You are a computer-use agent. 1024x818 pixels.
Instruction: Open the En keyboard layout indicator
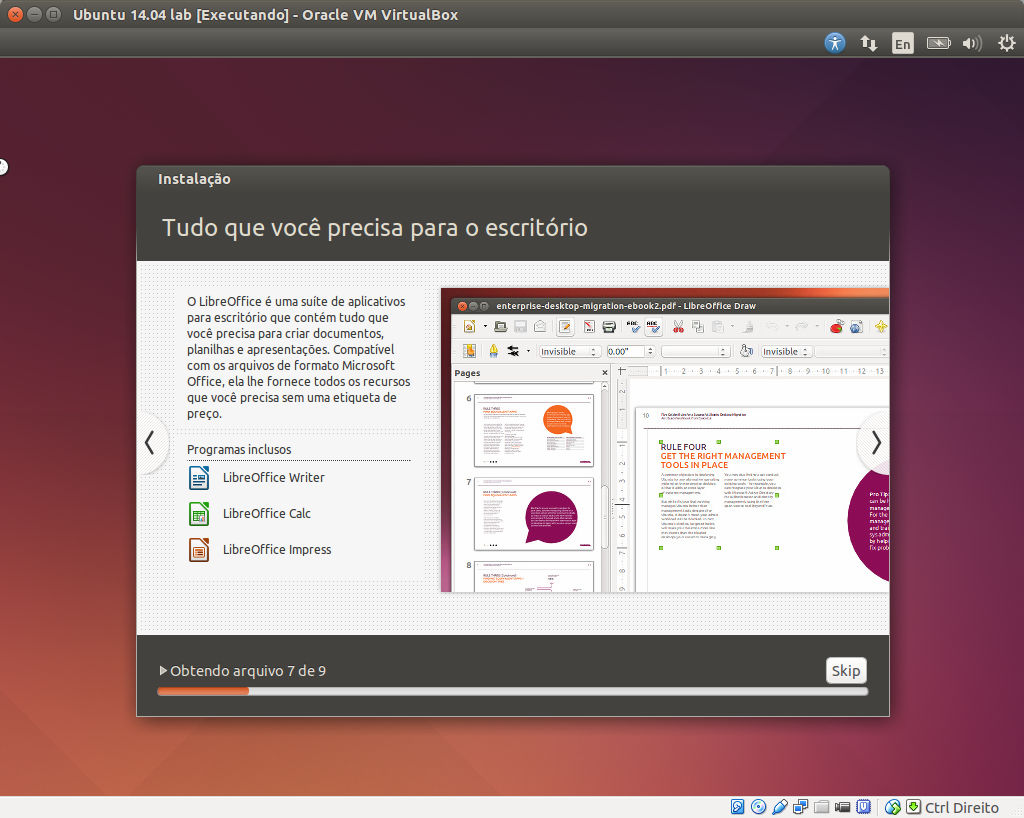[903, 44]
